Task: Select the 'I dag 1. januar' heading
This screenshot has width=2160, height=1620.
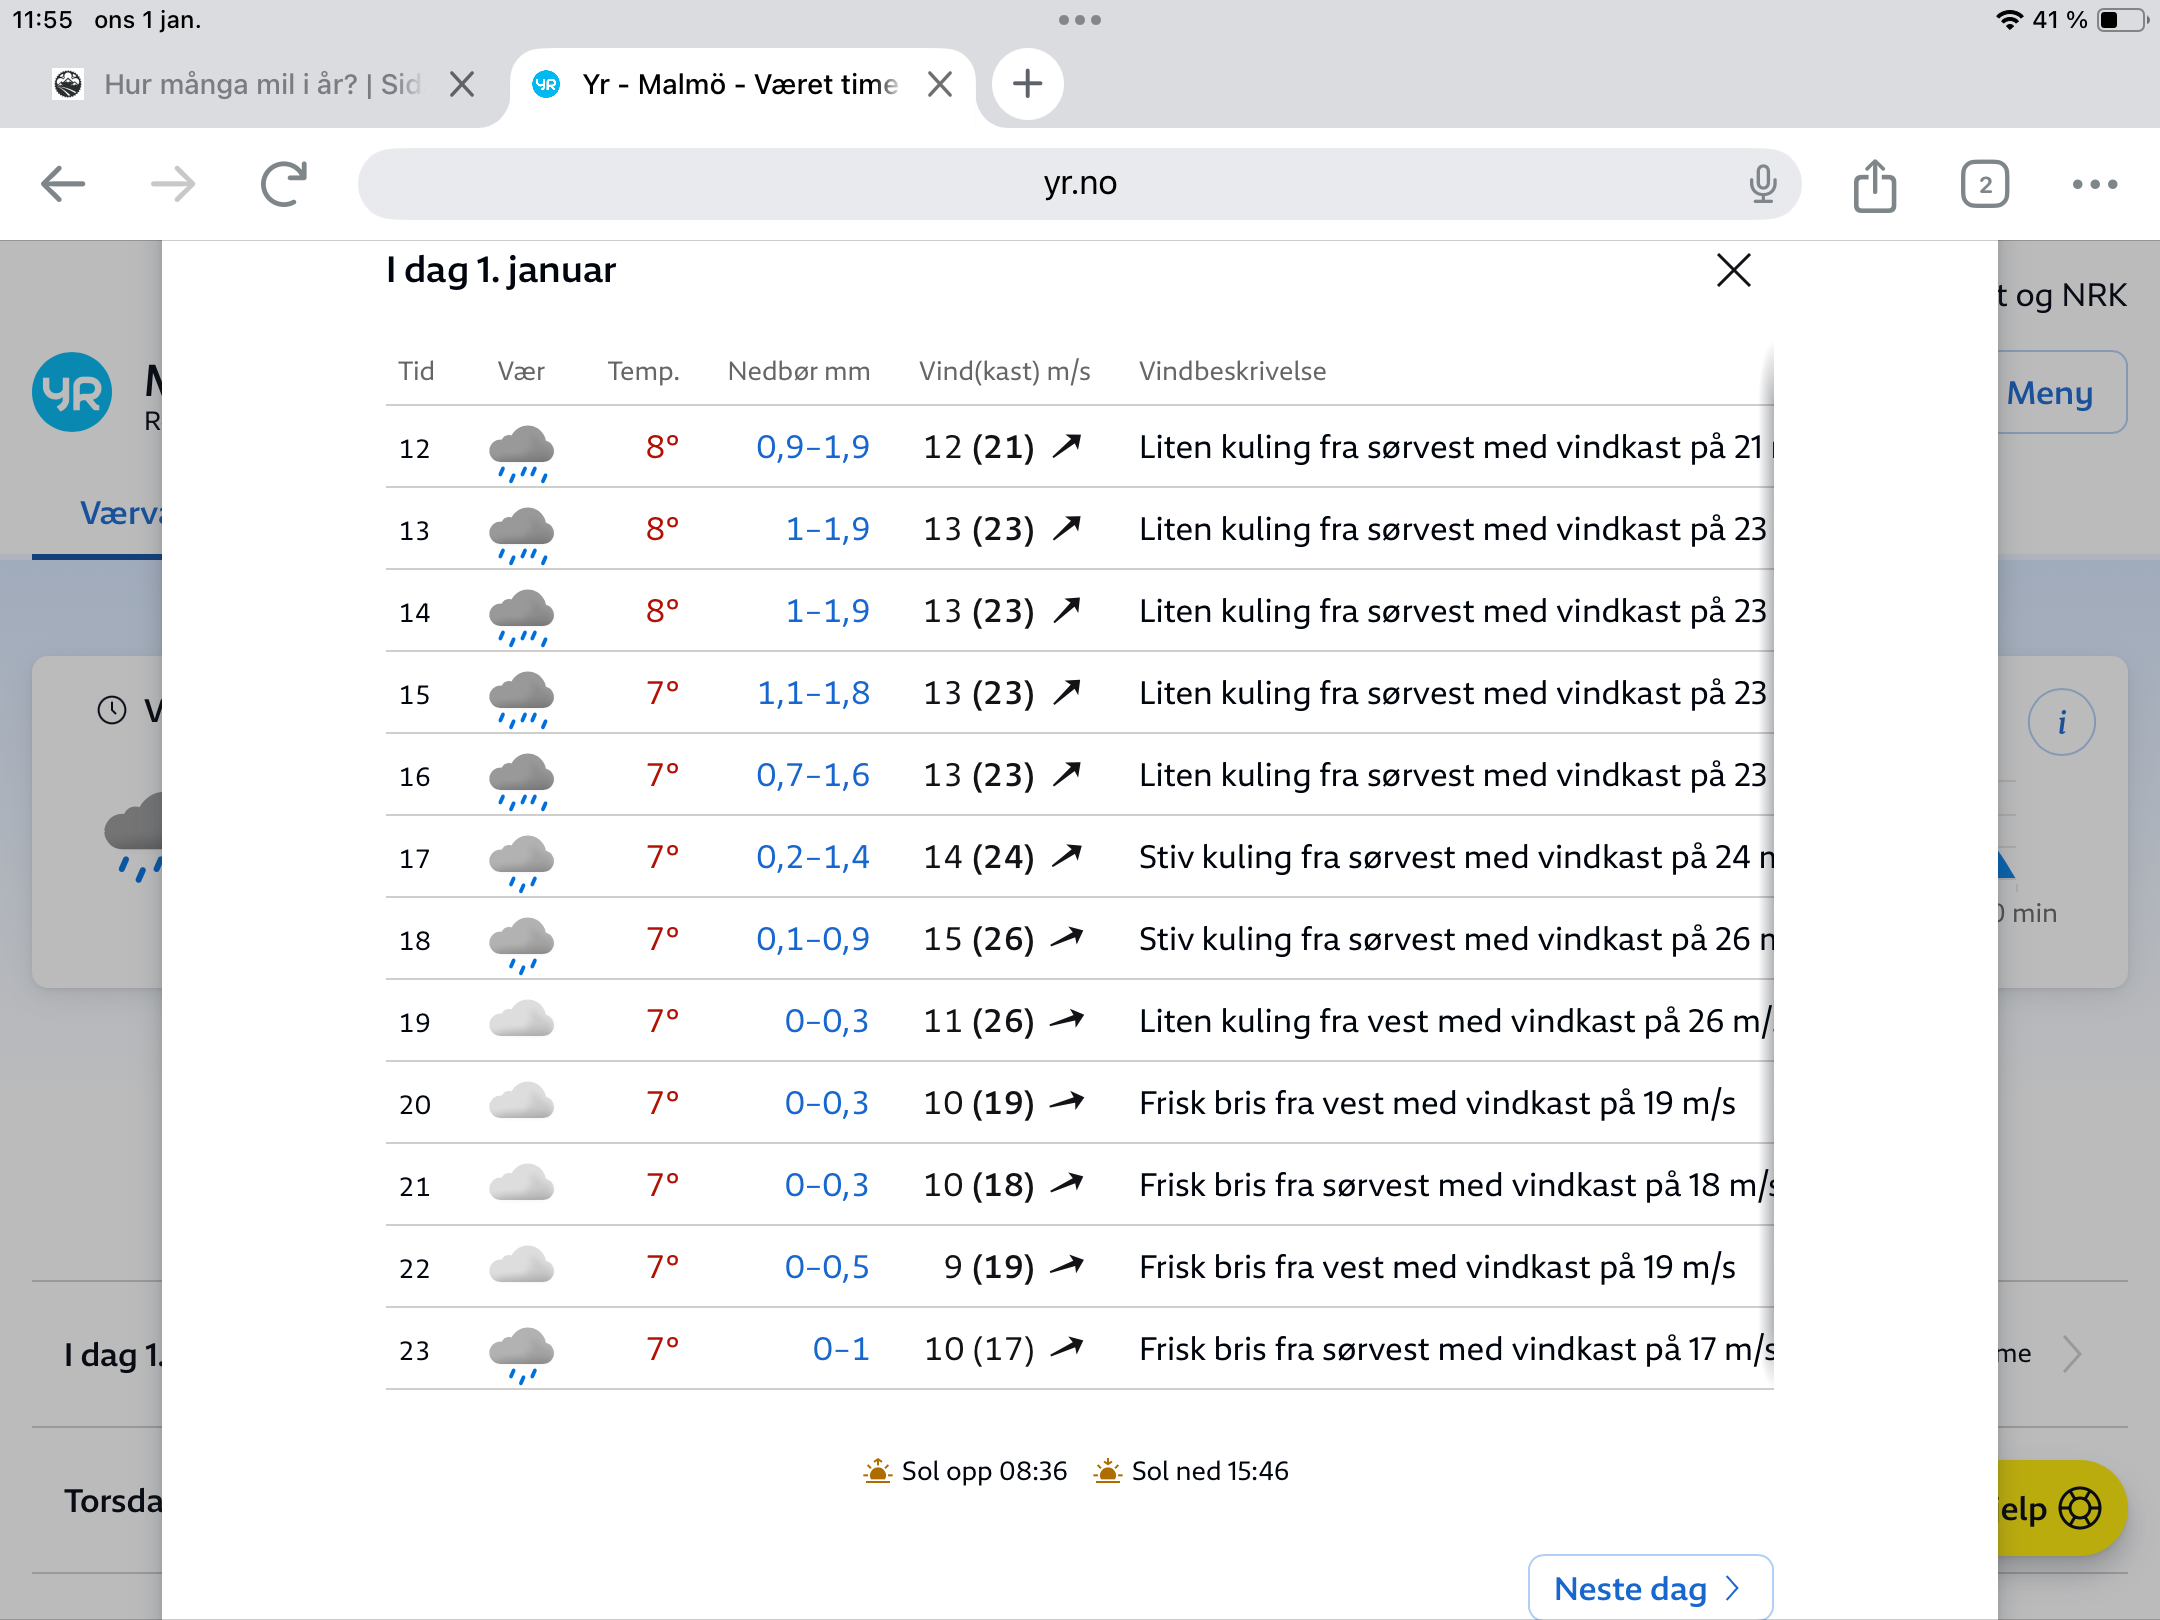Action: click(501, 270)
